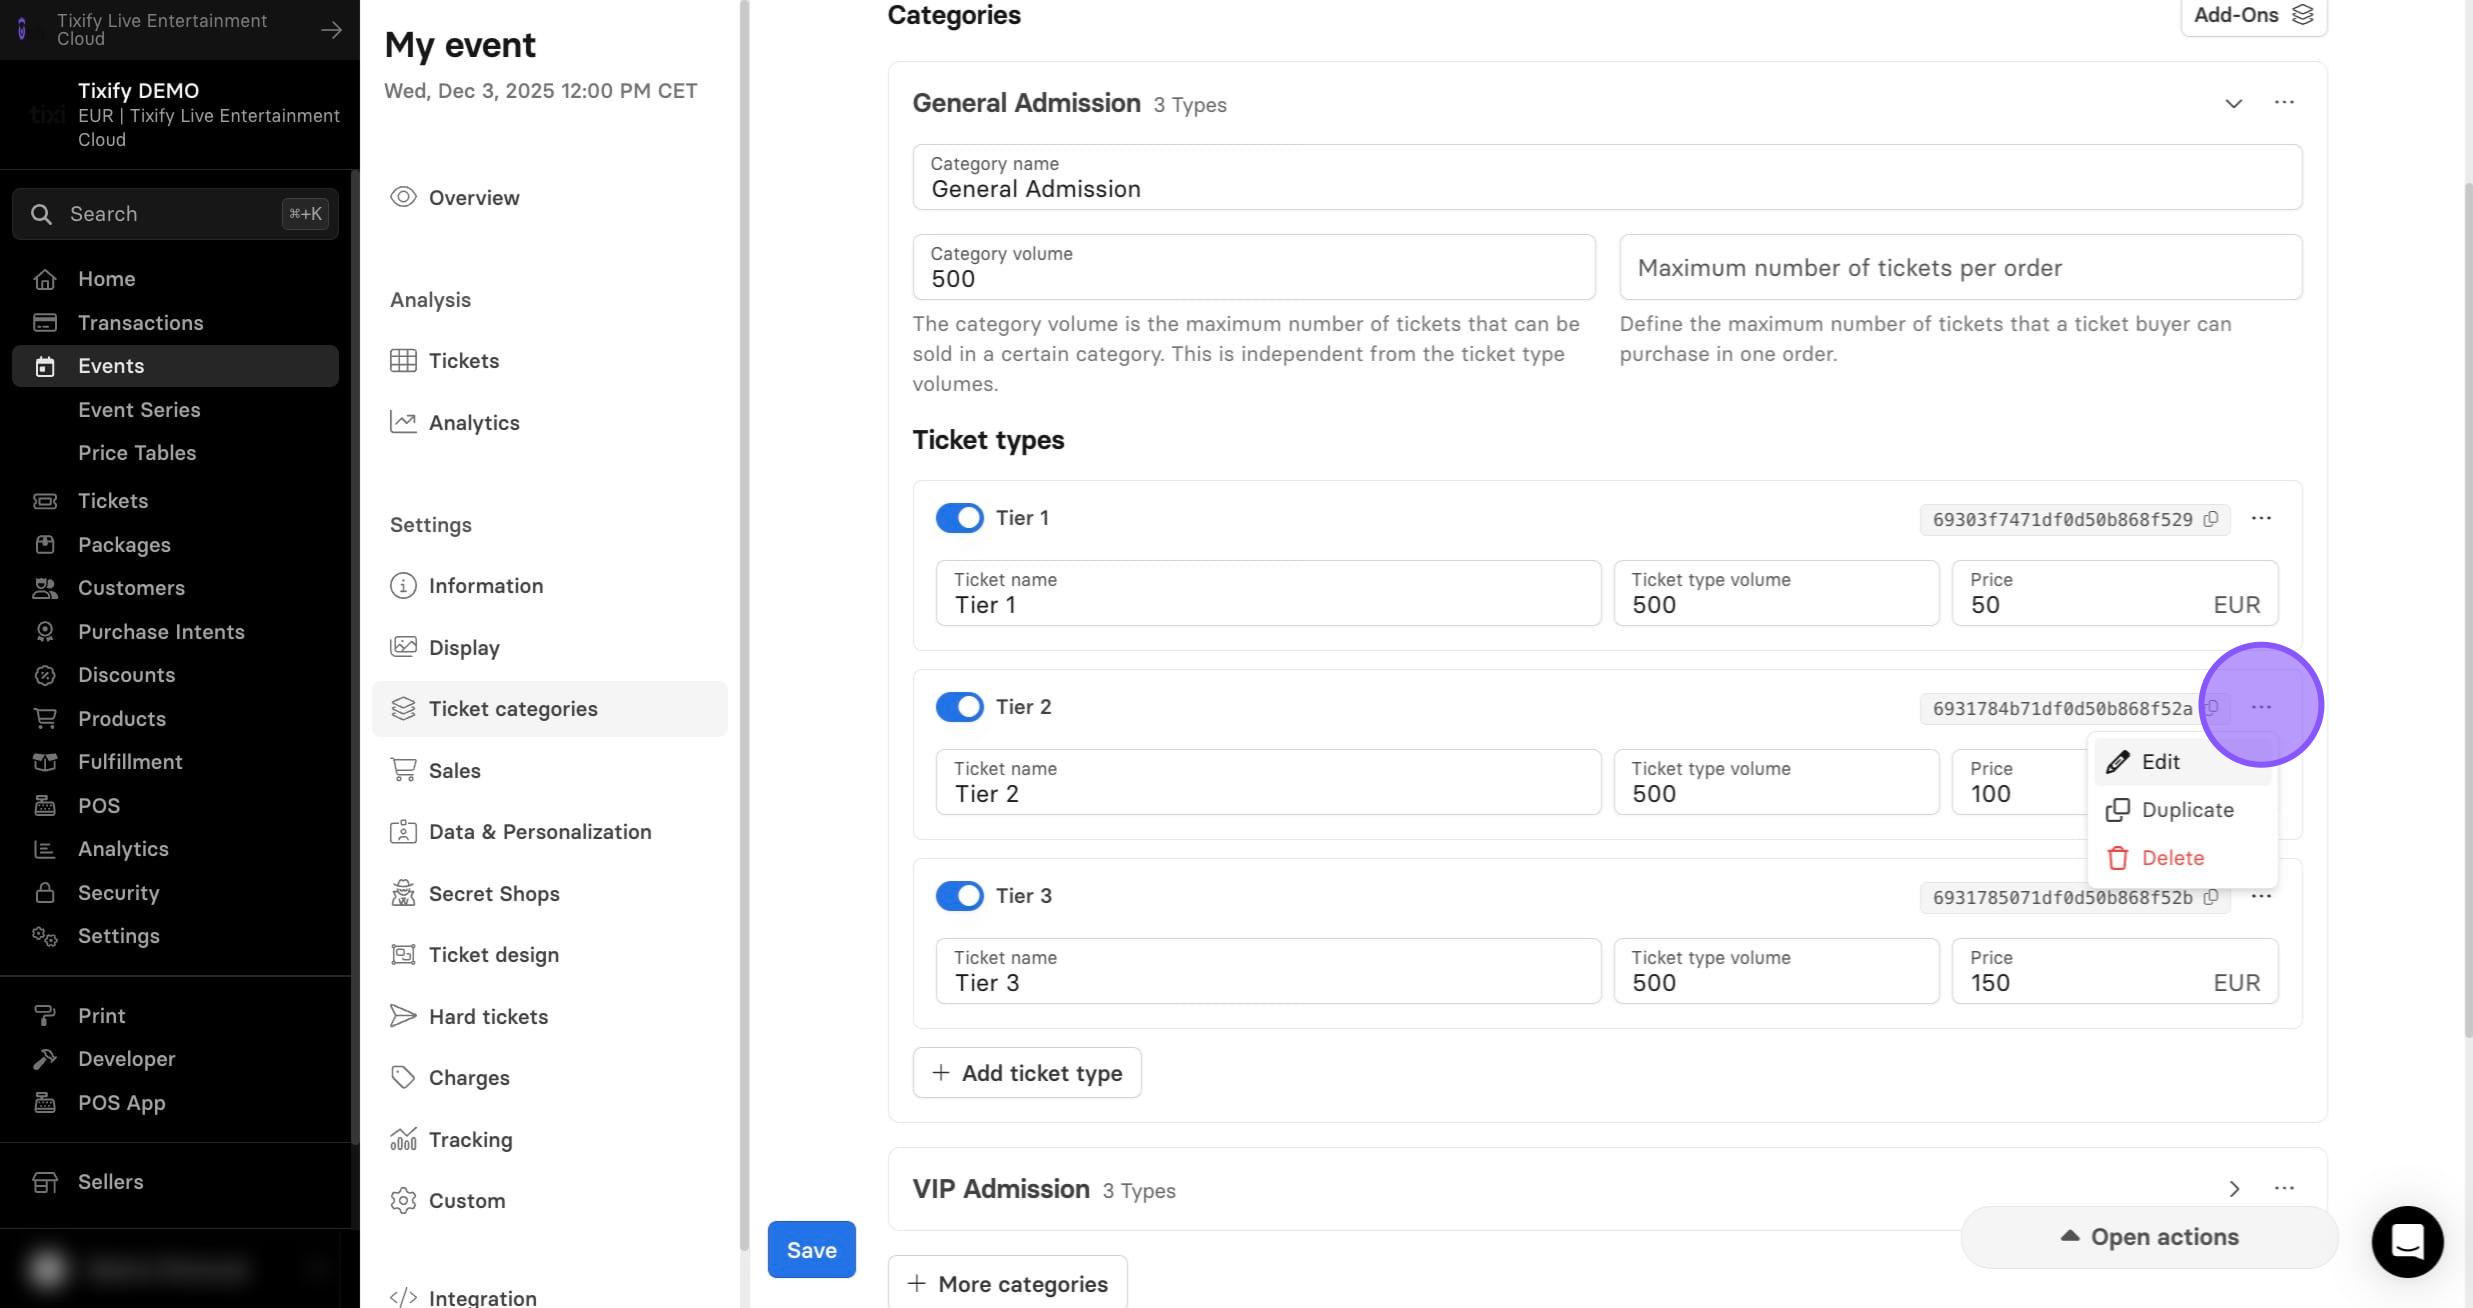Disable the Tier 1 ticket type
The width and height of the screenshot is (2473, 1308).
pyautogui.click(x=959, y=518)
